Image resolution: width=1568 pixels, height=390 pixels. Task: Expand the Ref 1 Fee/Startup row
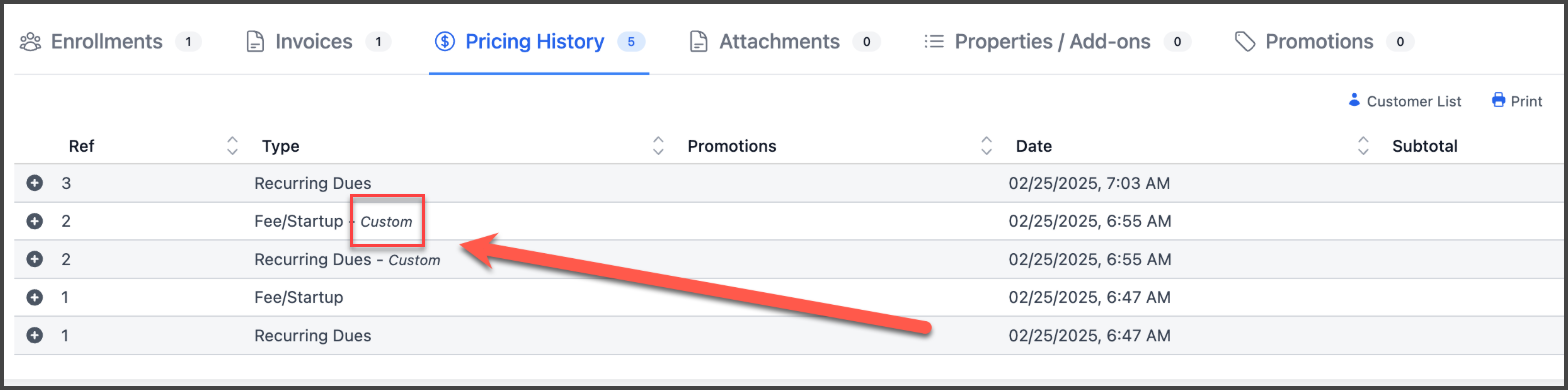tap(35, 298)
